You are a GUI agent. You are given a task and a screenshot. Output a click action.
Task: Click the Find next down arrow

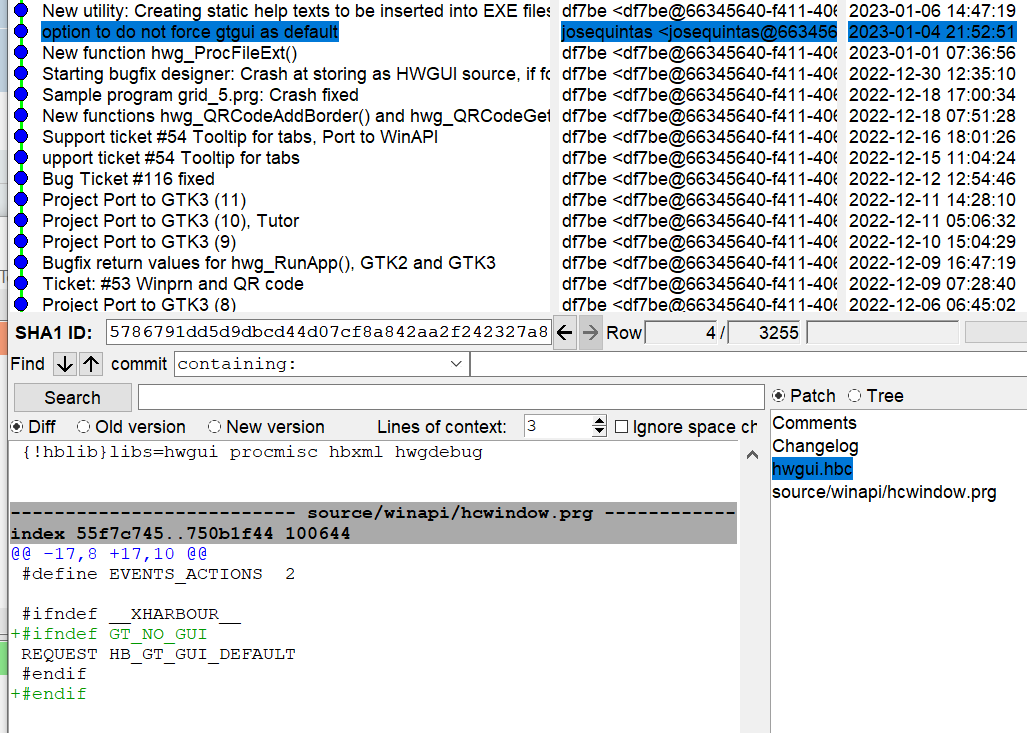(64, 364)
